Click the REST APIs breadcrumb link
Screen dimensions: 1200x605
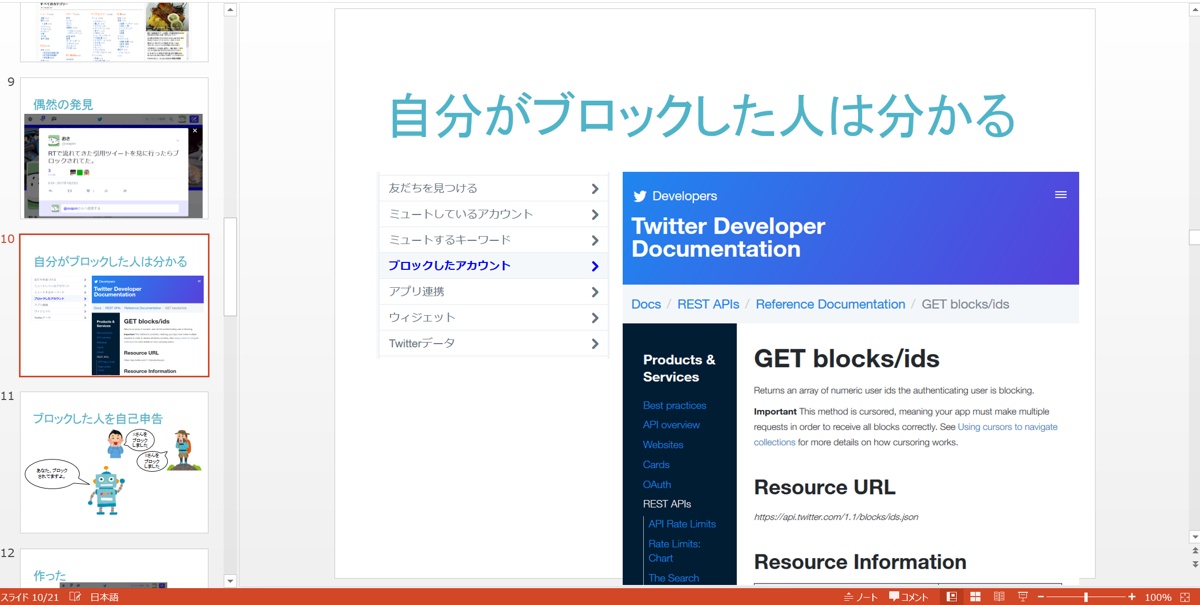click(708, 304)
